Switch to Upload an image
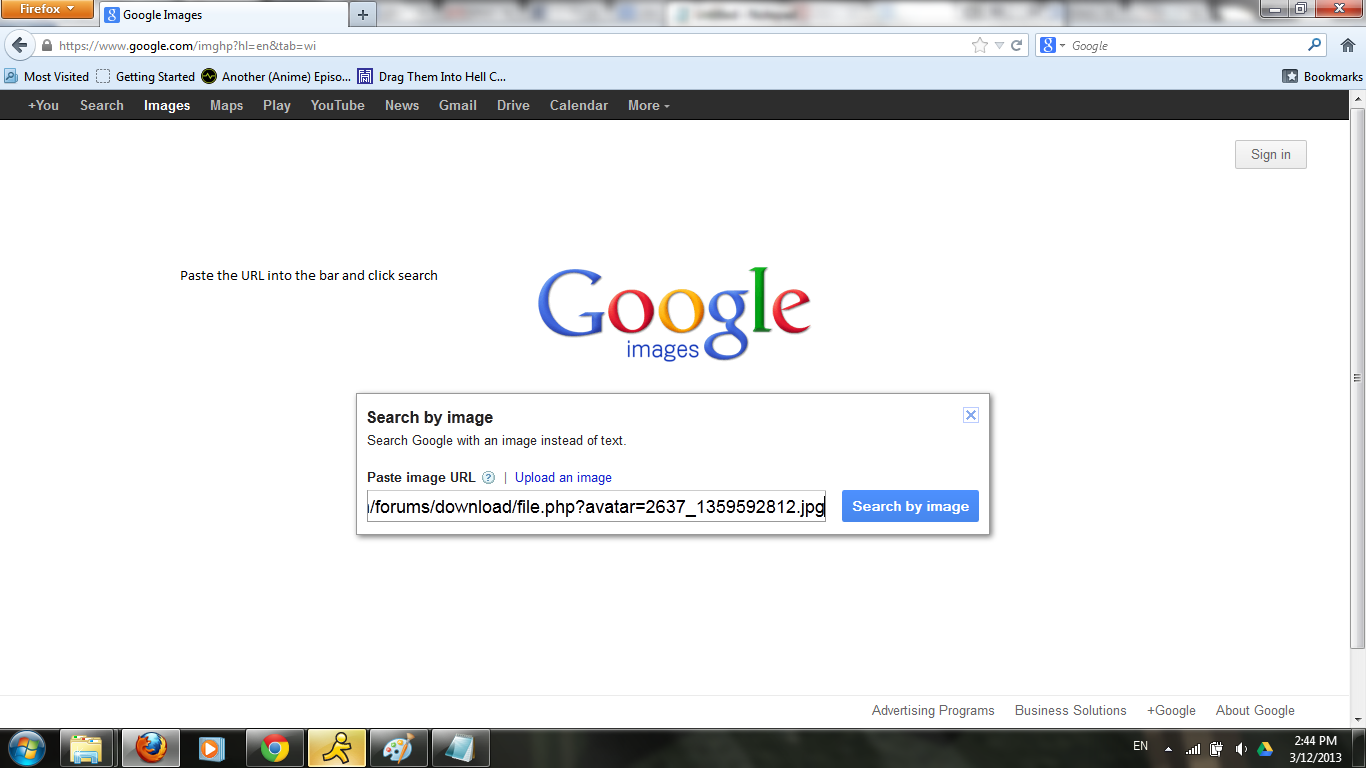 [563, 478]
